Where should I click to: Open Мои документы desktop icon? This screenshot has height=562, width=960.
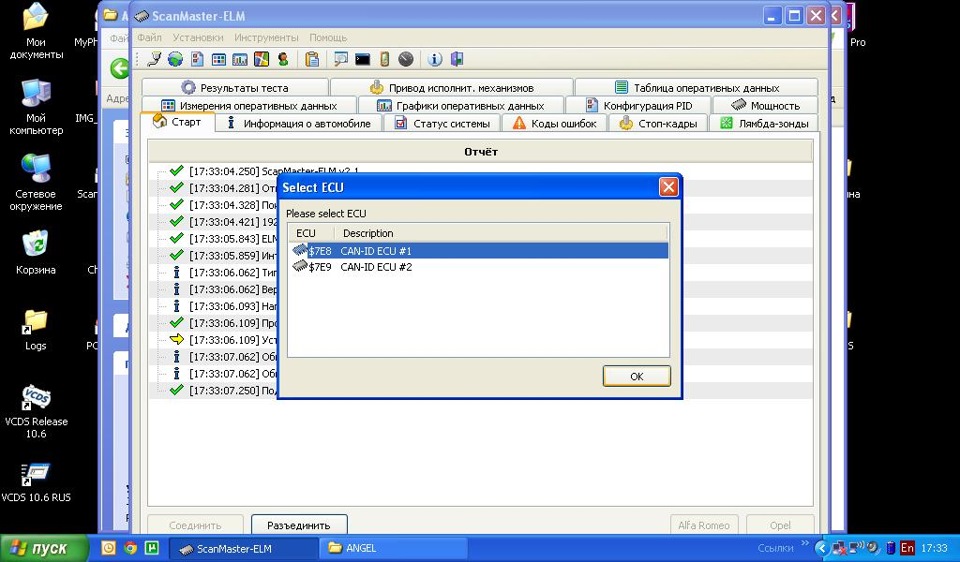point(36,31)
